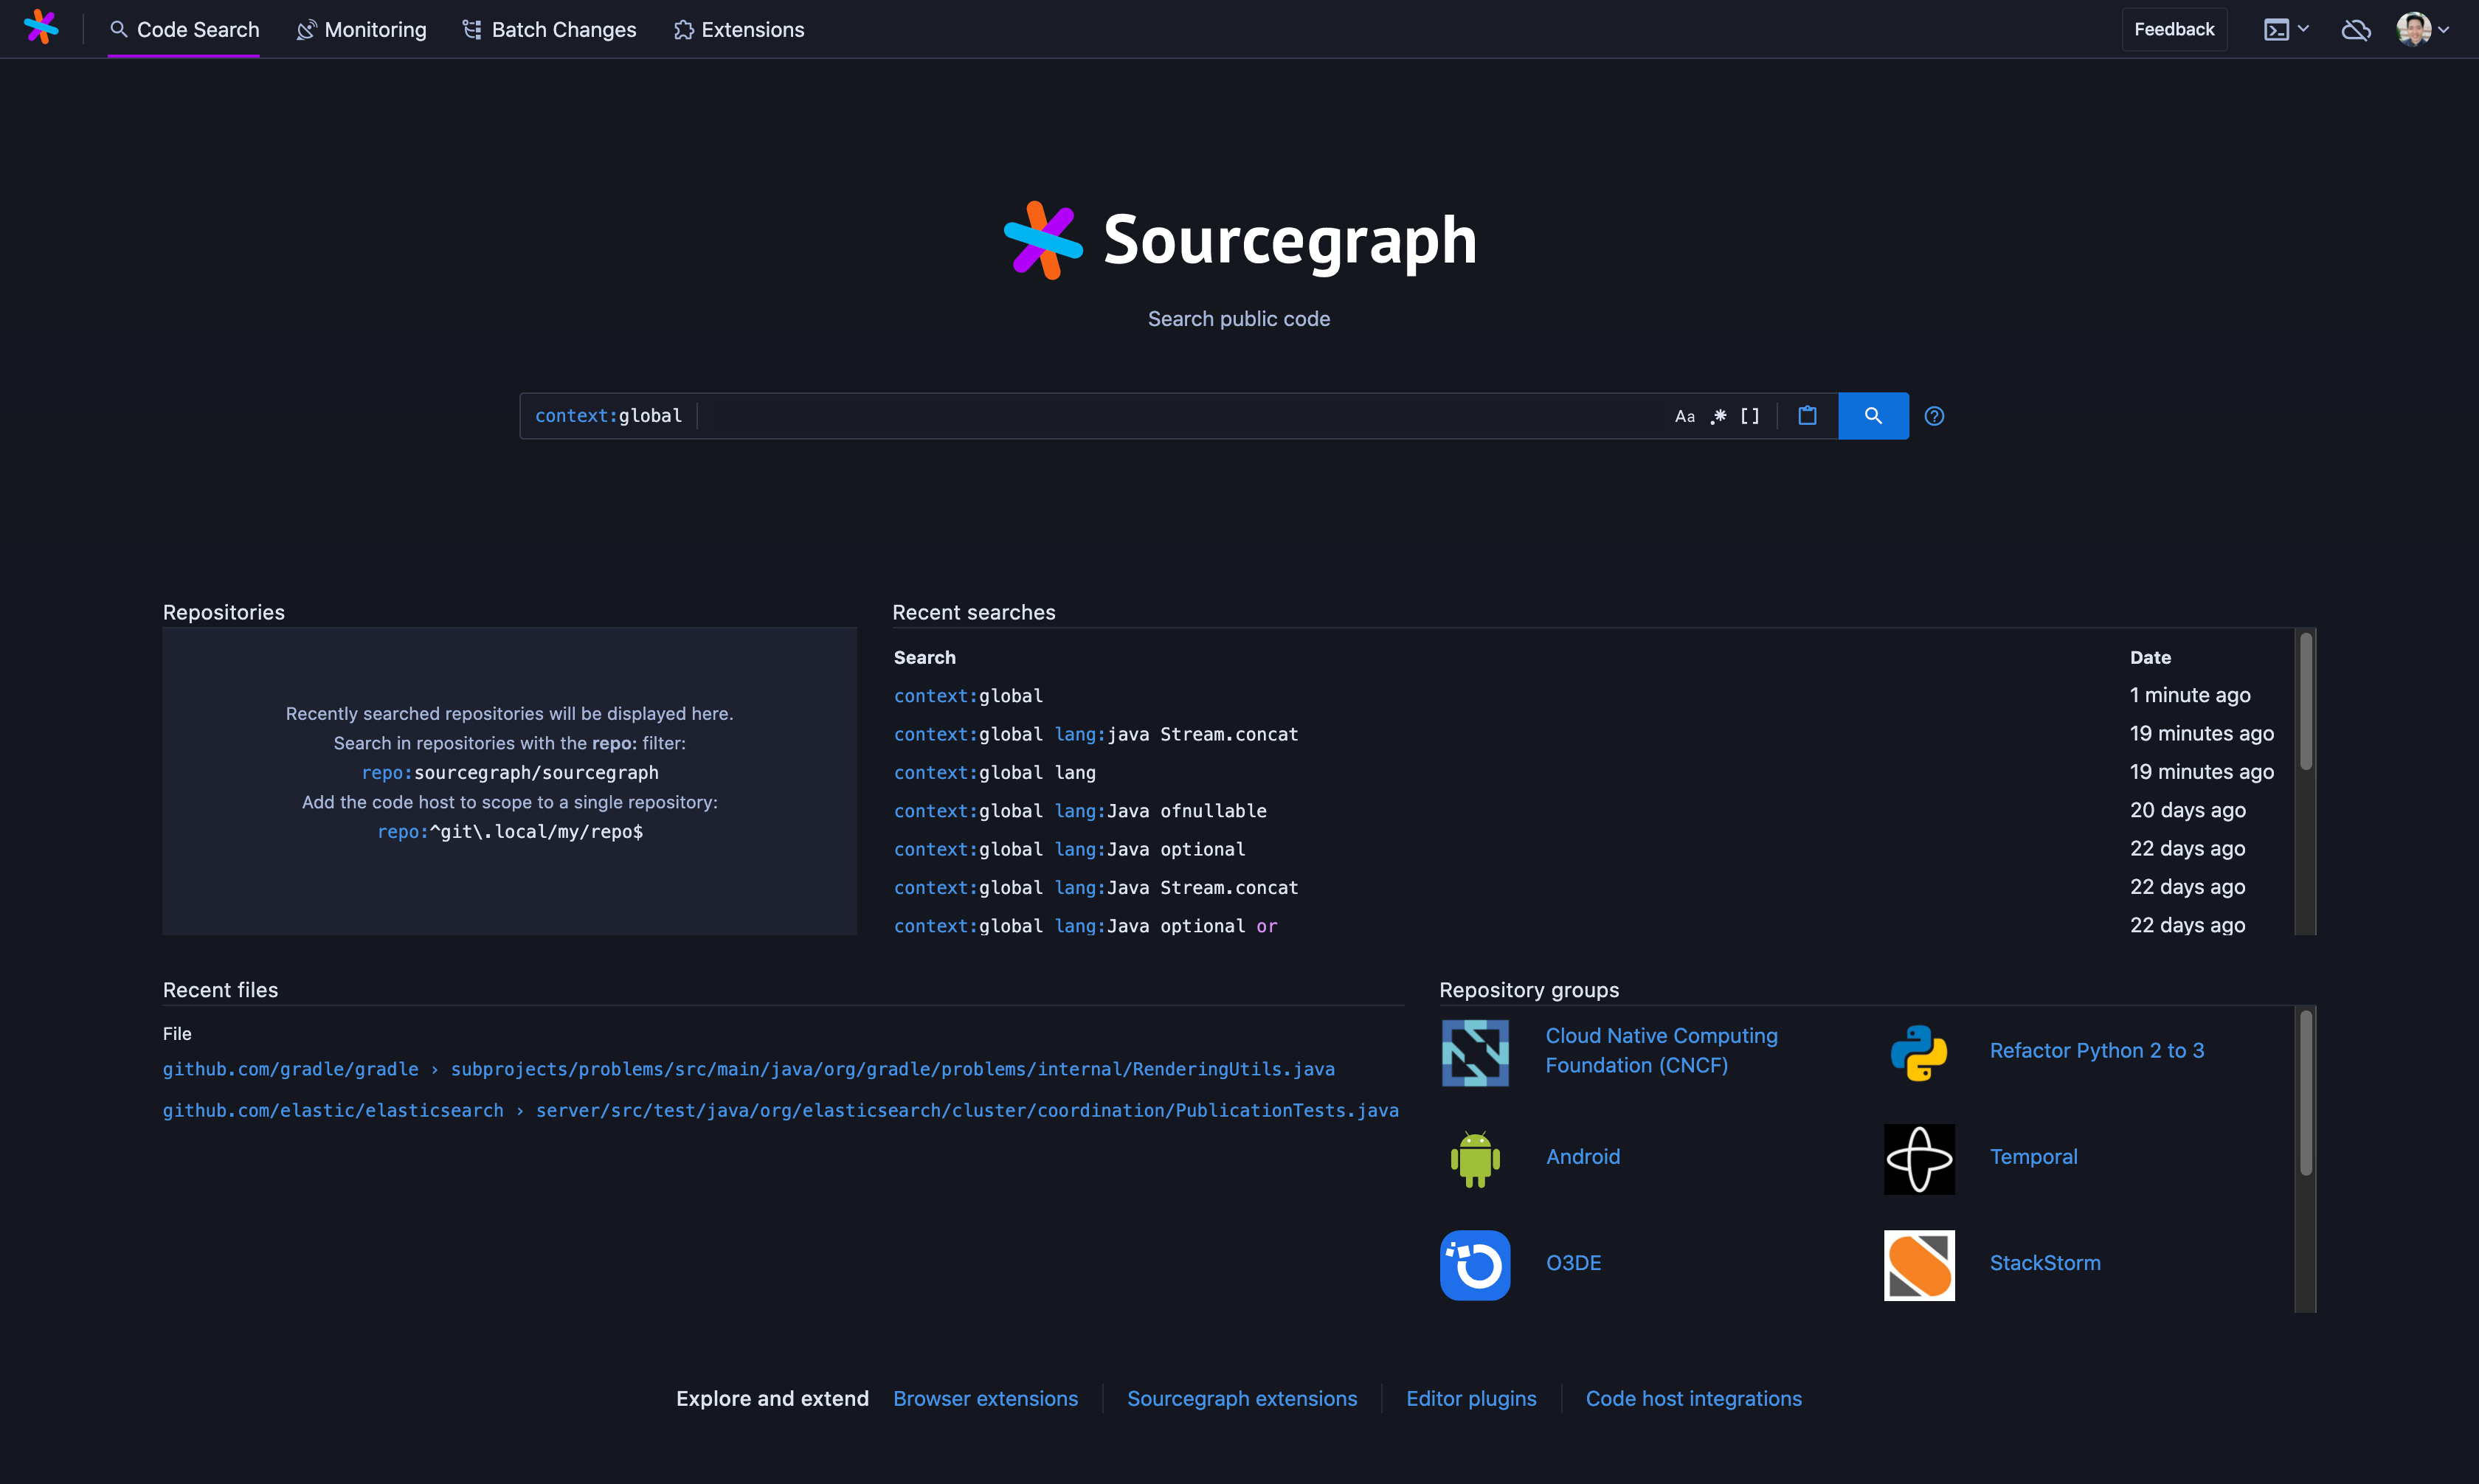The width and height of the screenshot is (2479, 1484).
Task: Open the Temporal repository group
Action: [x=2033, y=1157]
